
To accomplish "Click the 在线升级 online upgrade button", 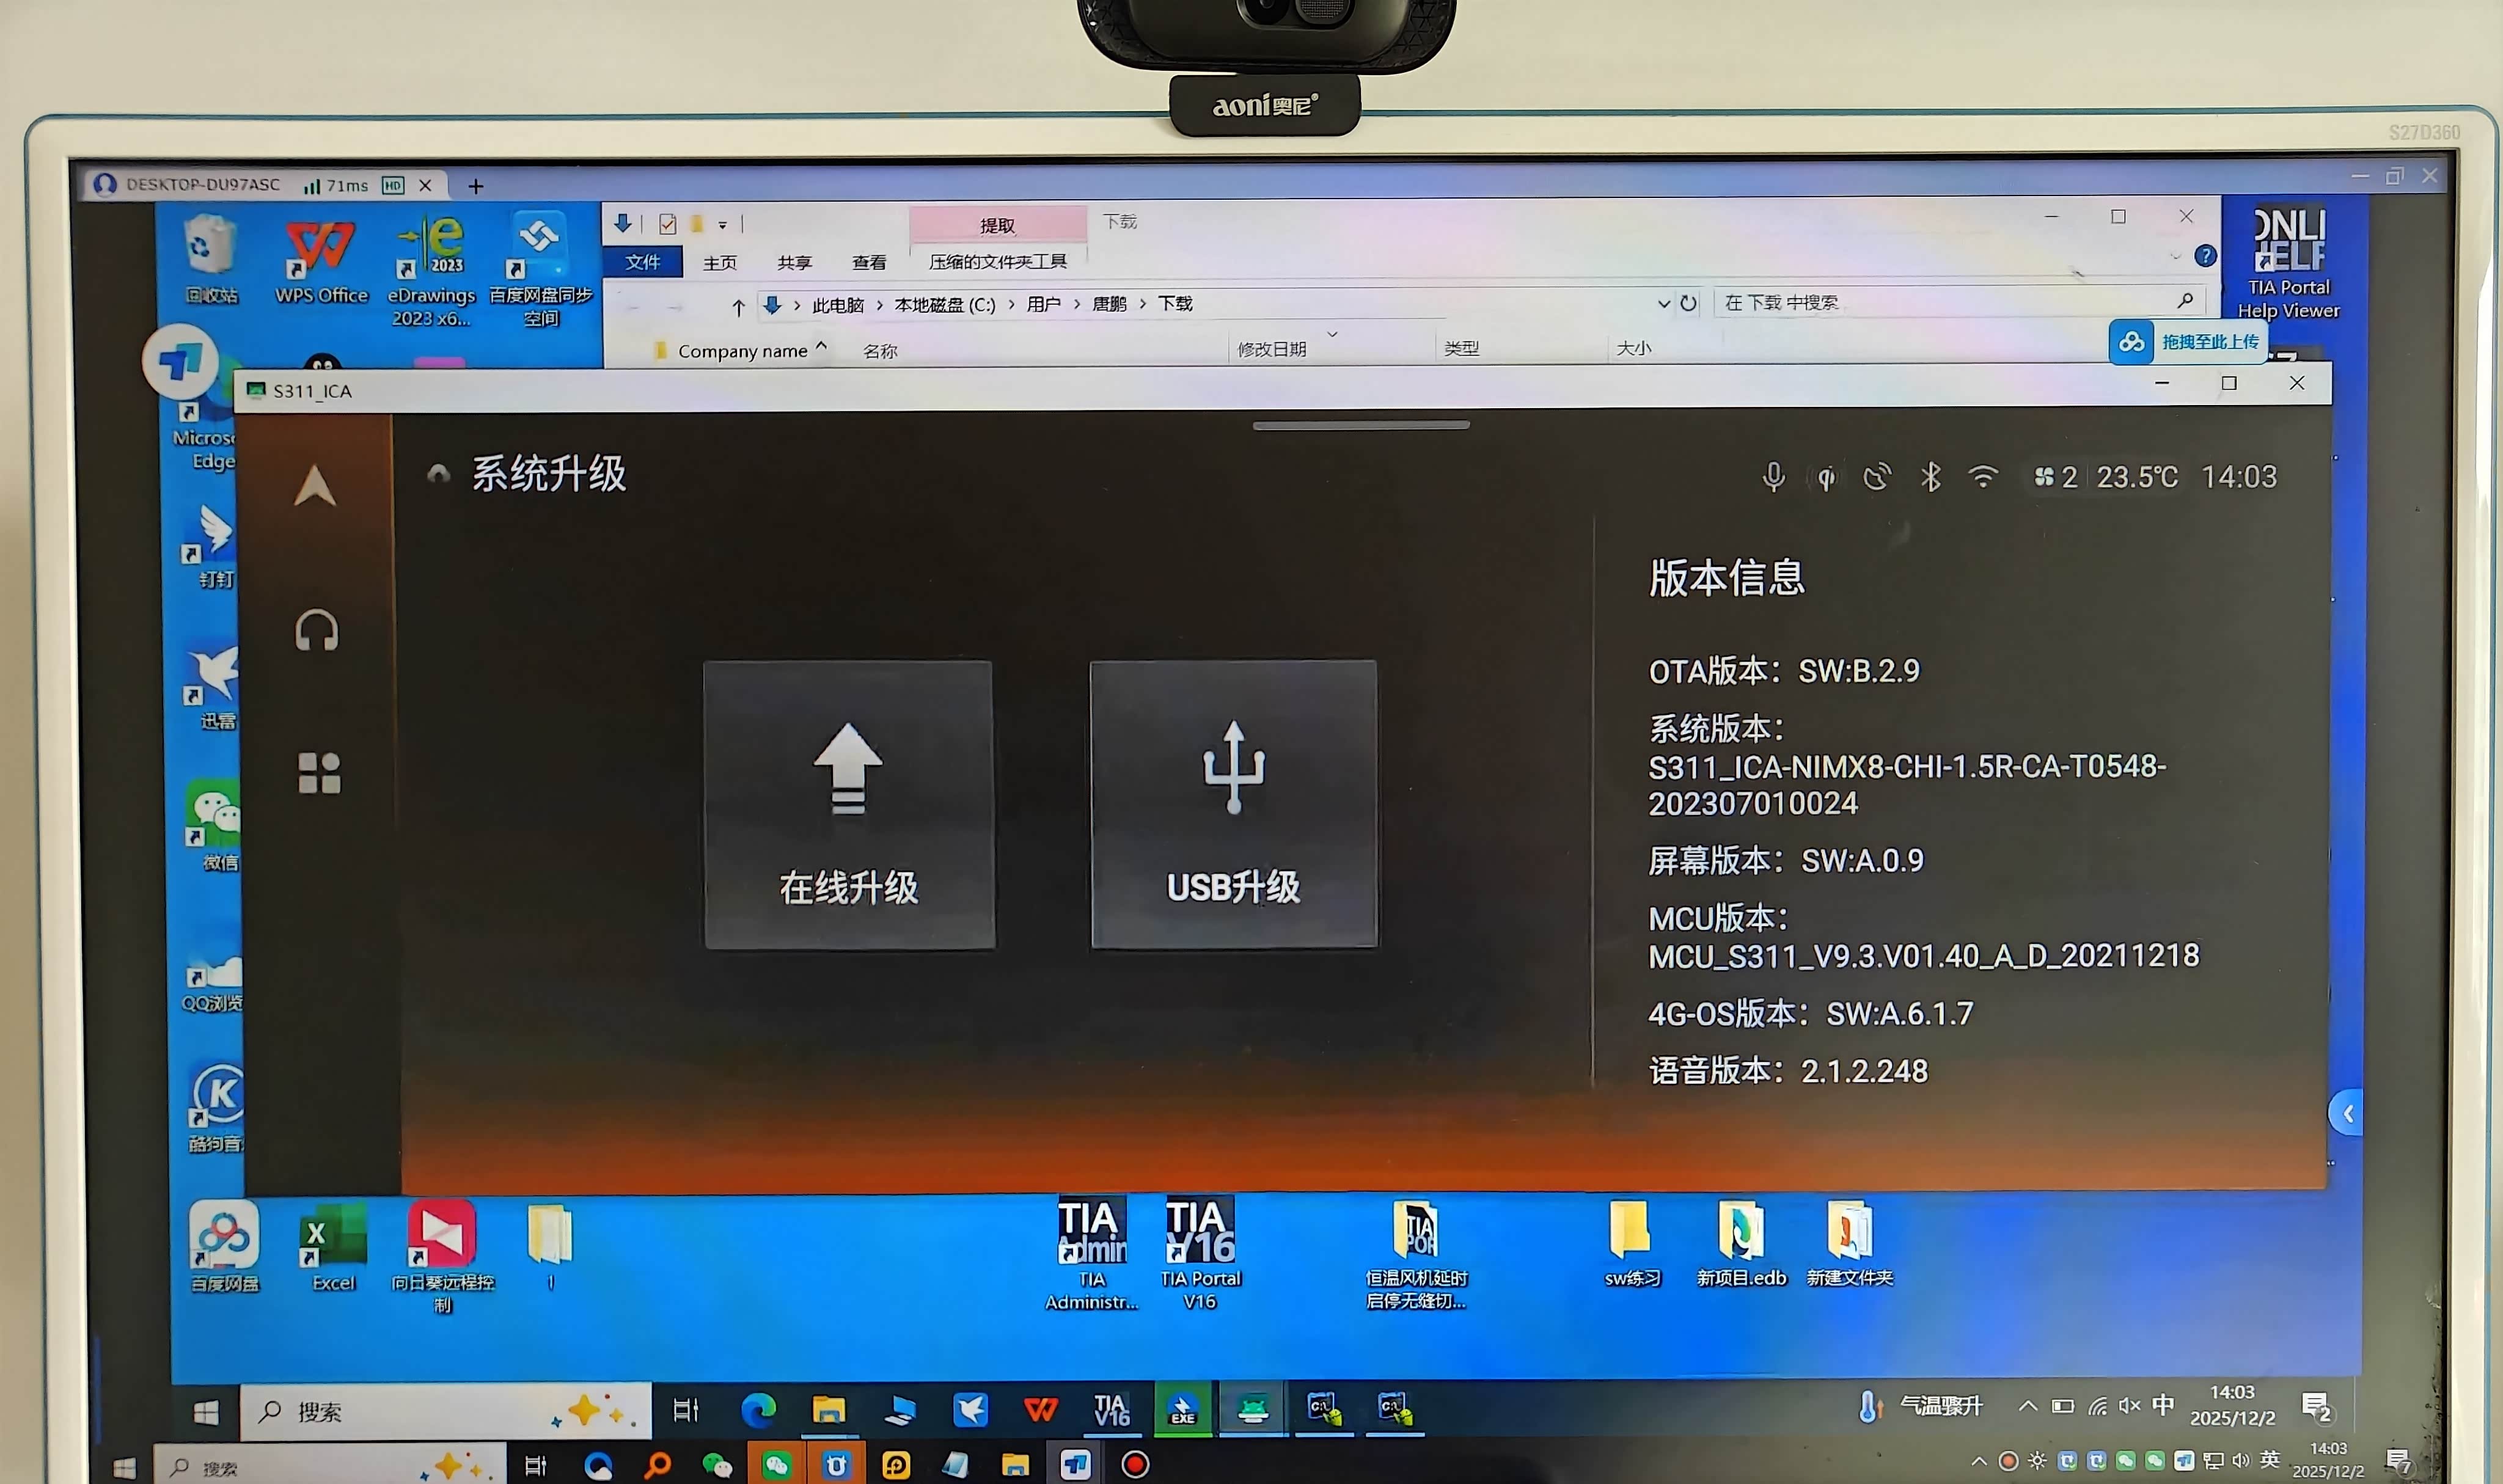I will 849,805.
